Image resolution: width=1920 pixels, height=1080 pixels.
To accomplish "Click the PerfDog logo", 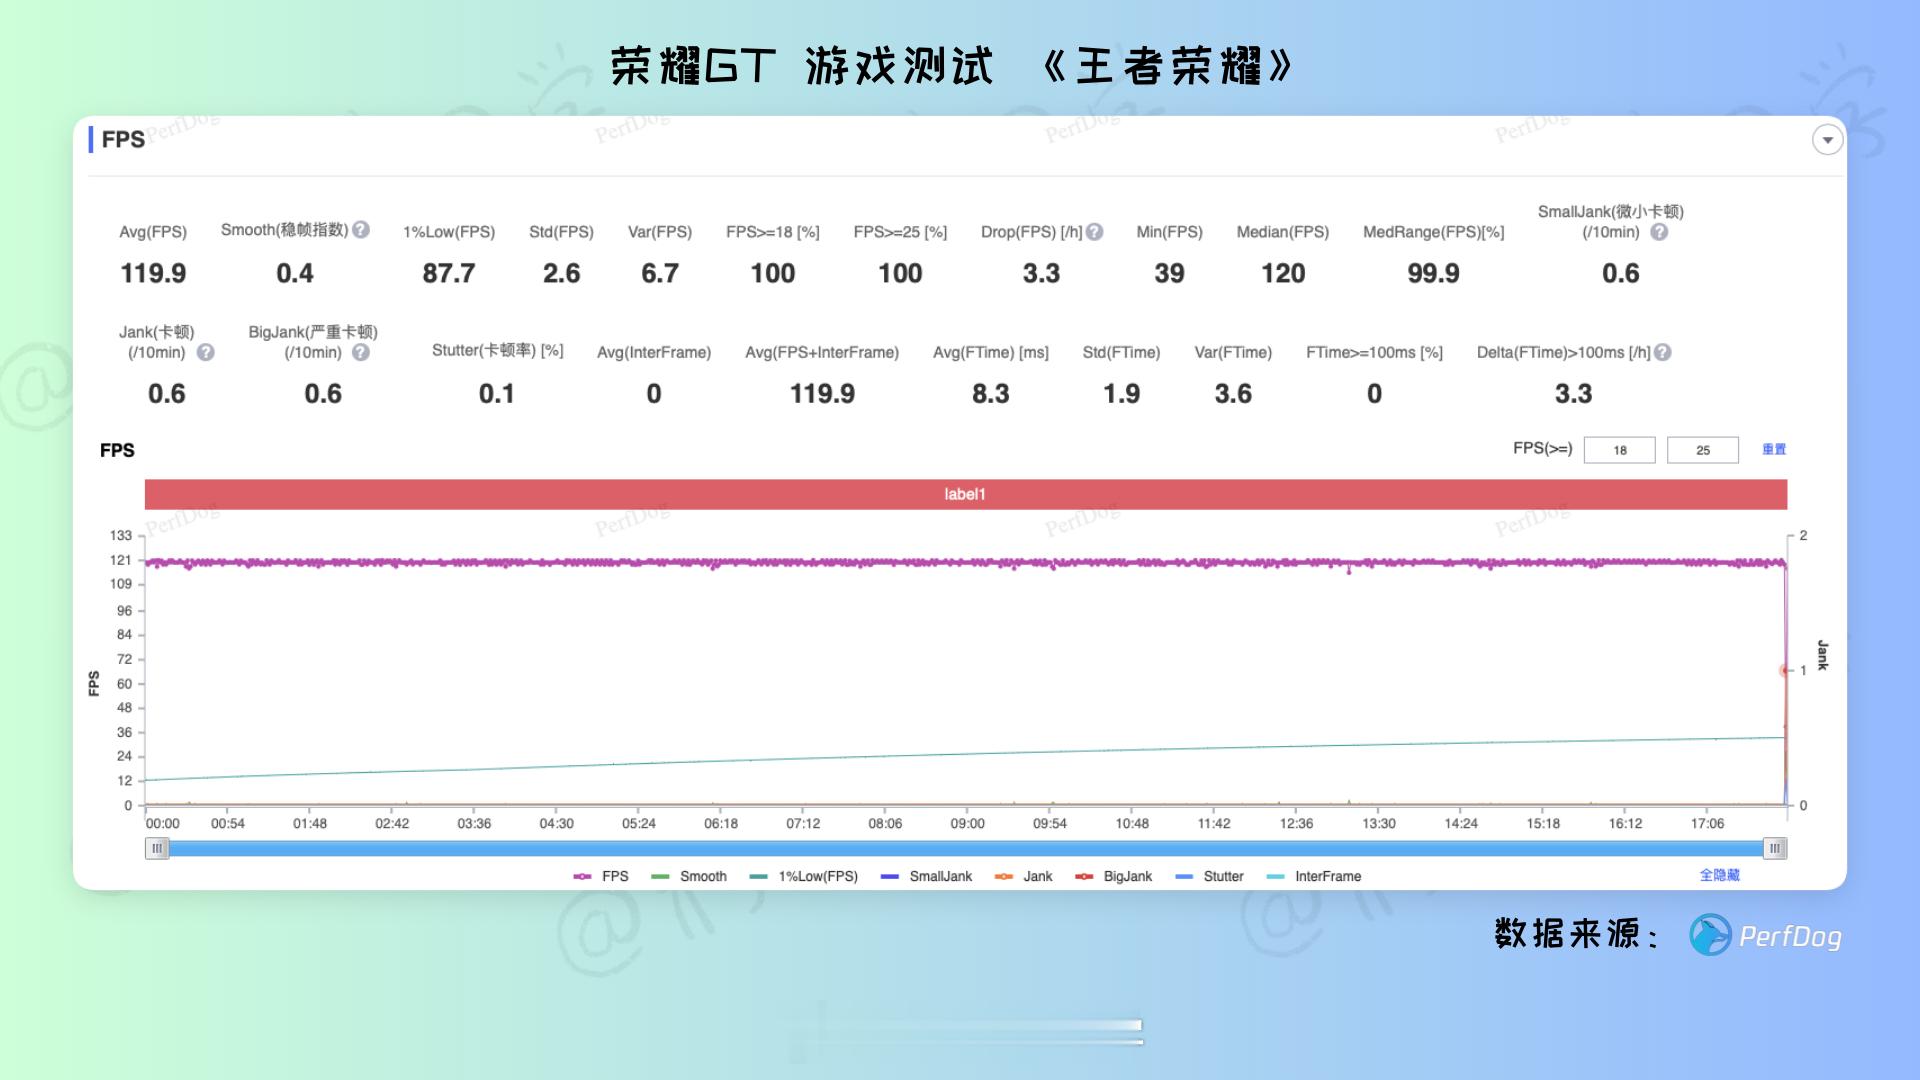I will pyautogui.click(x=1766, y=936).
